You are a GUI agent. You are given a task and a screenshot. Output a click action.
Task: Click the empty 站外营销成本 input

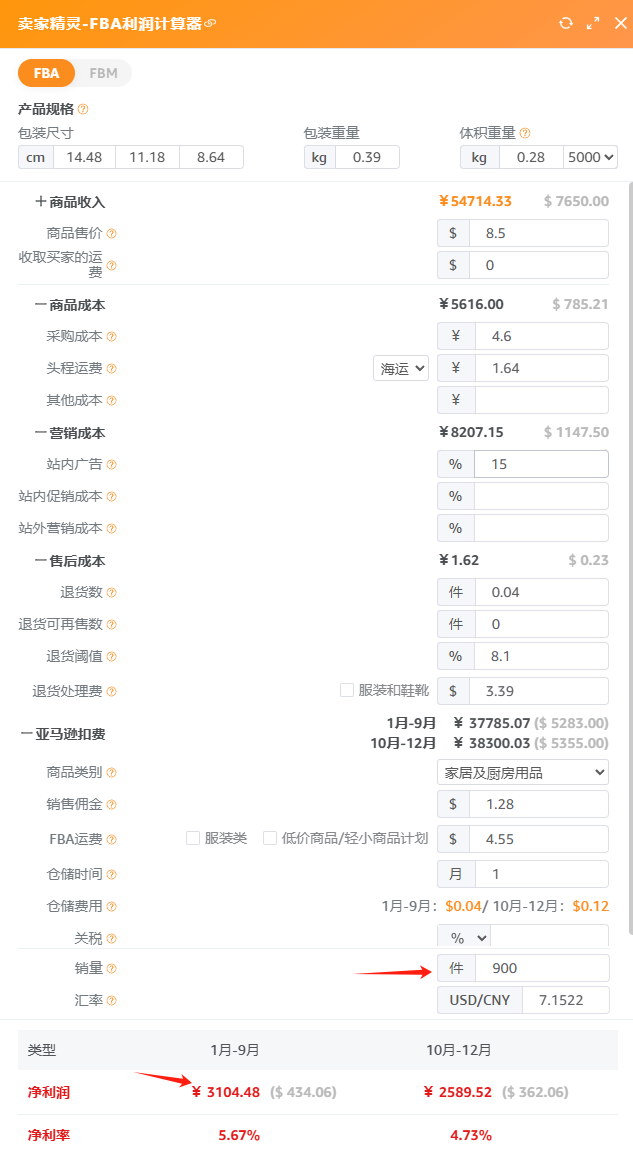click(541, 528)
